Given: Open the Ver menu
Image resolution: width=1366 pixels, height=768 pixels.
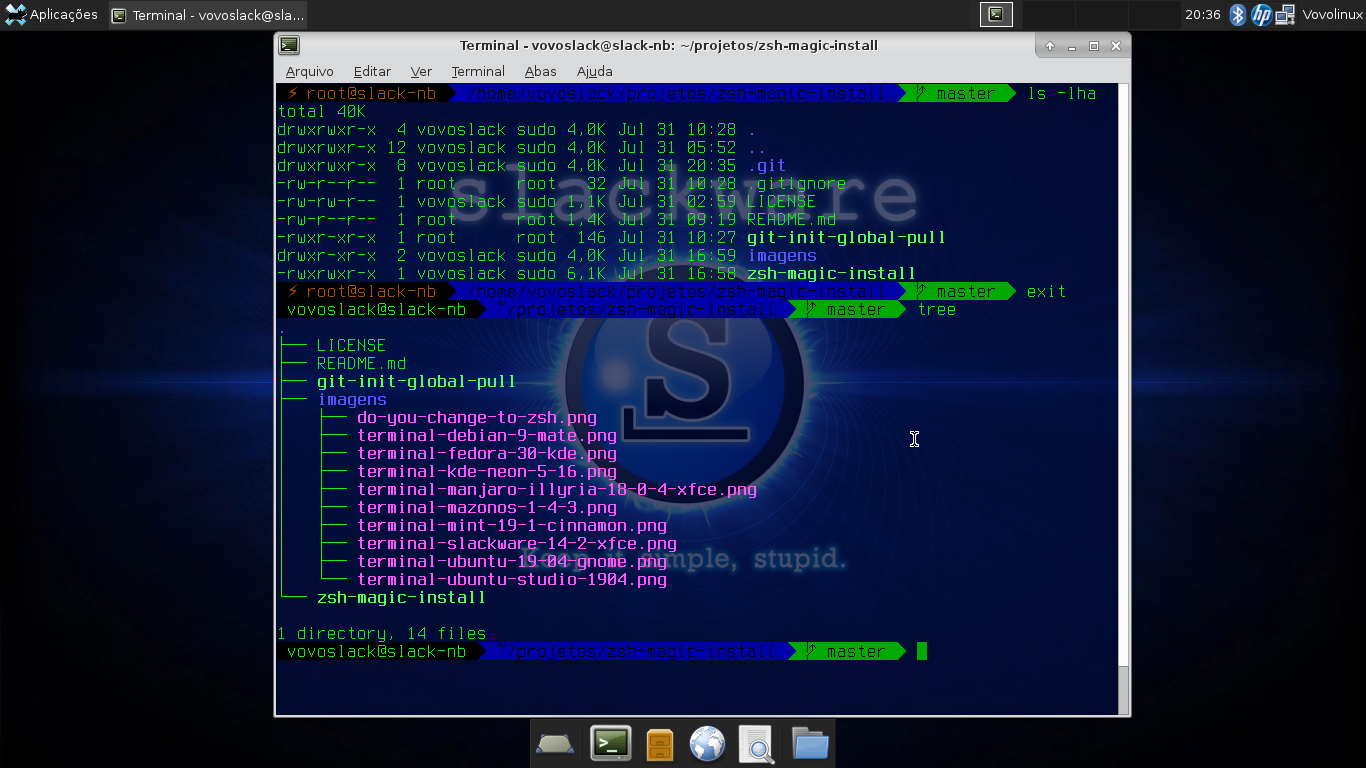Looking at the screenshot, I should [421, 71].
